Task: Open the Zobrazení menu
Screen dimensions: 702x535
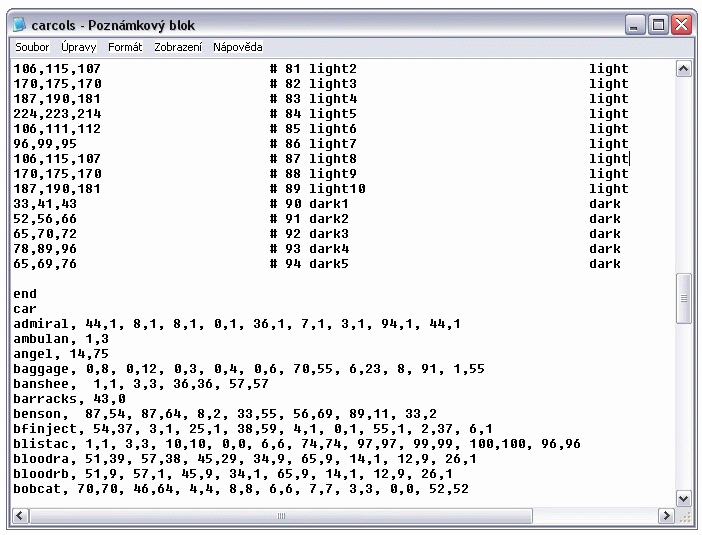Action: (177, 47)
